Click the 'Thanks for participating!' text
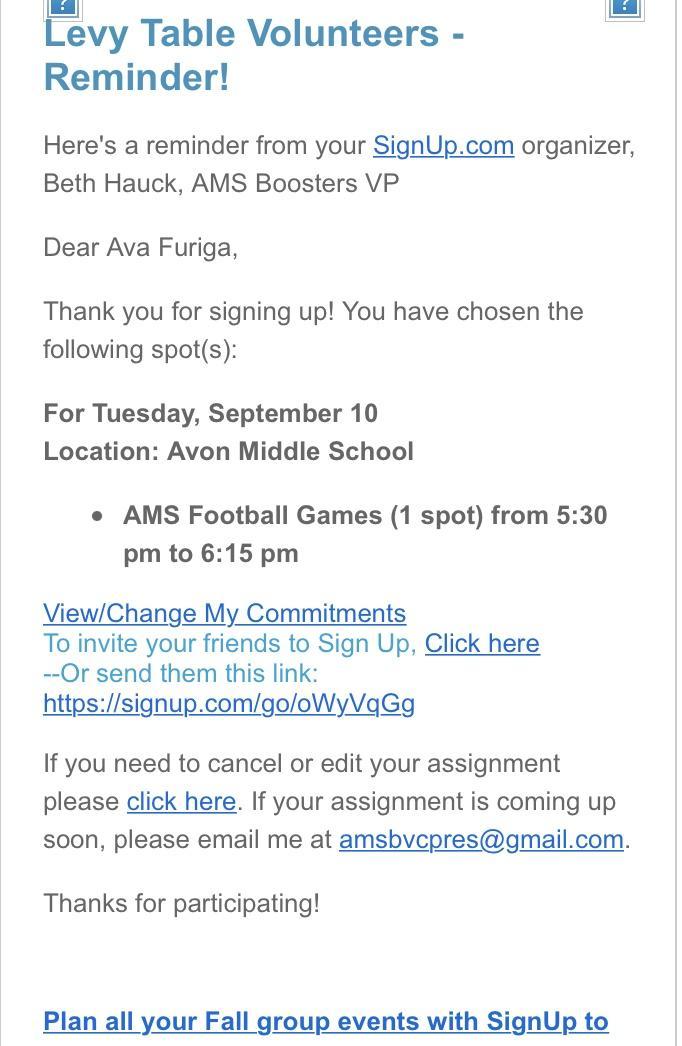 [x=181, y=904]
